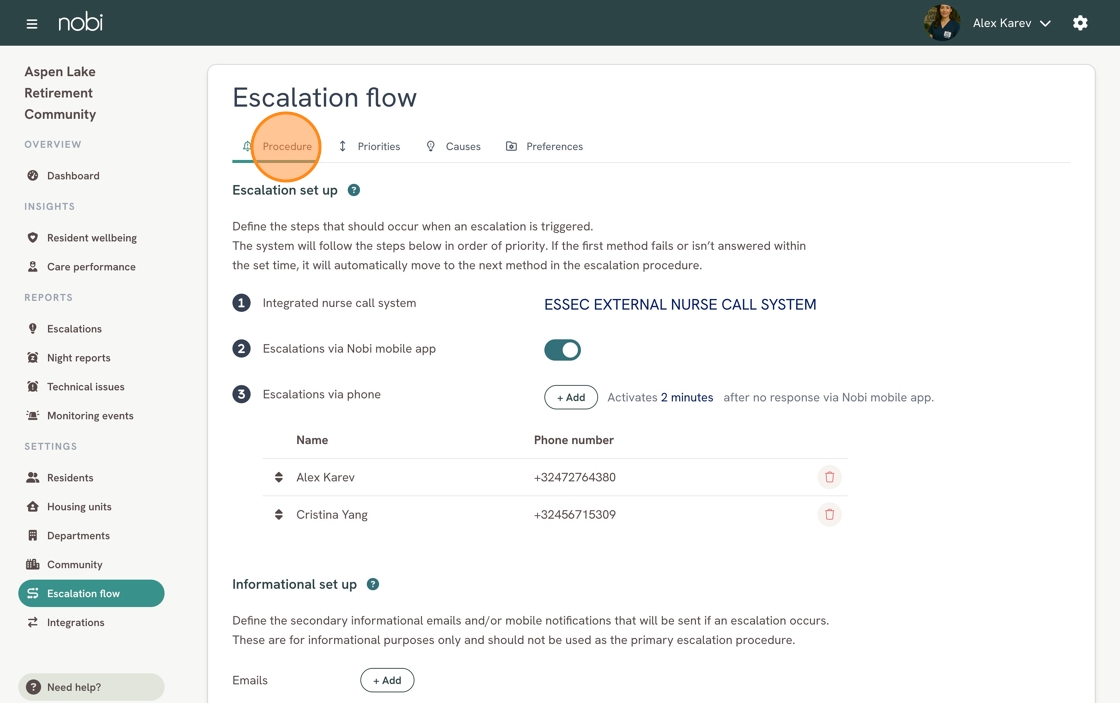Toggle Escalations via Nobi mobile app
This screenshot has height=703, width=1120.
point(562,350)
